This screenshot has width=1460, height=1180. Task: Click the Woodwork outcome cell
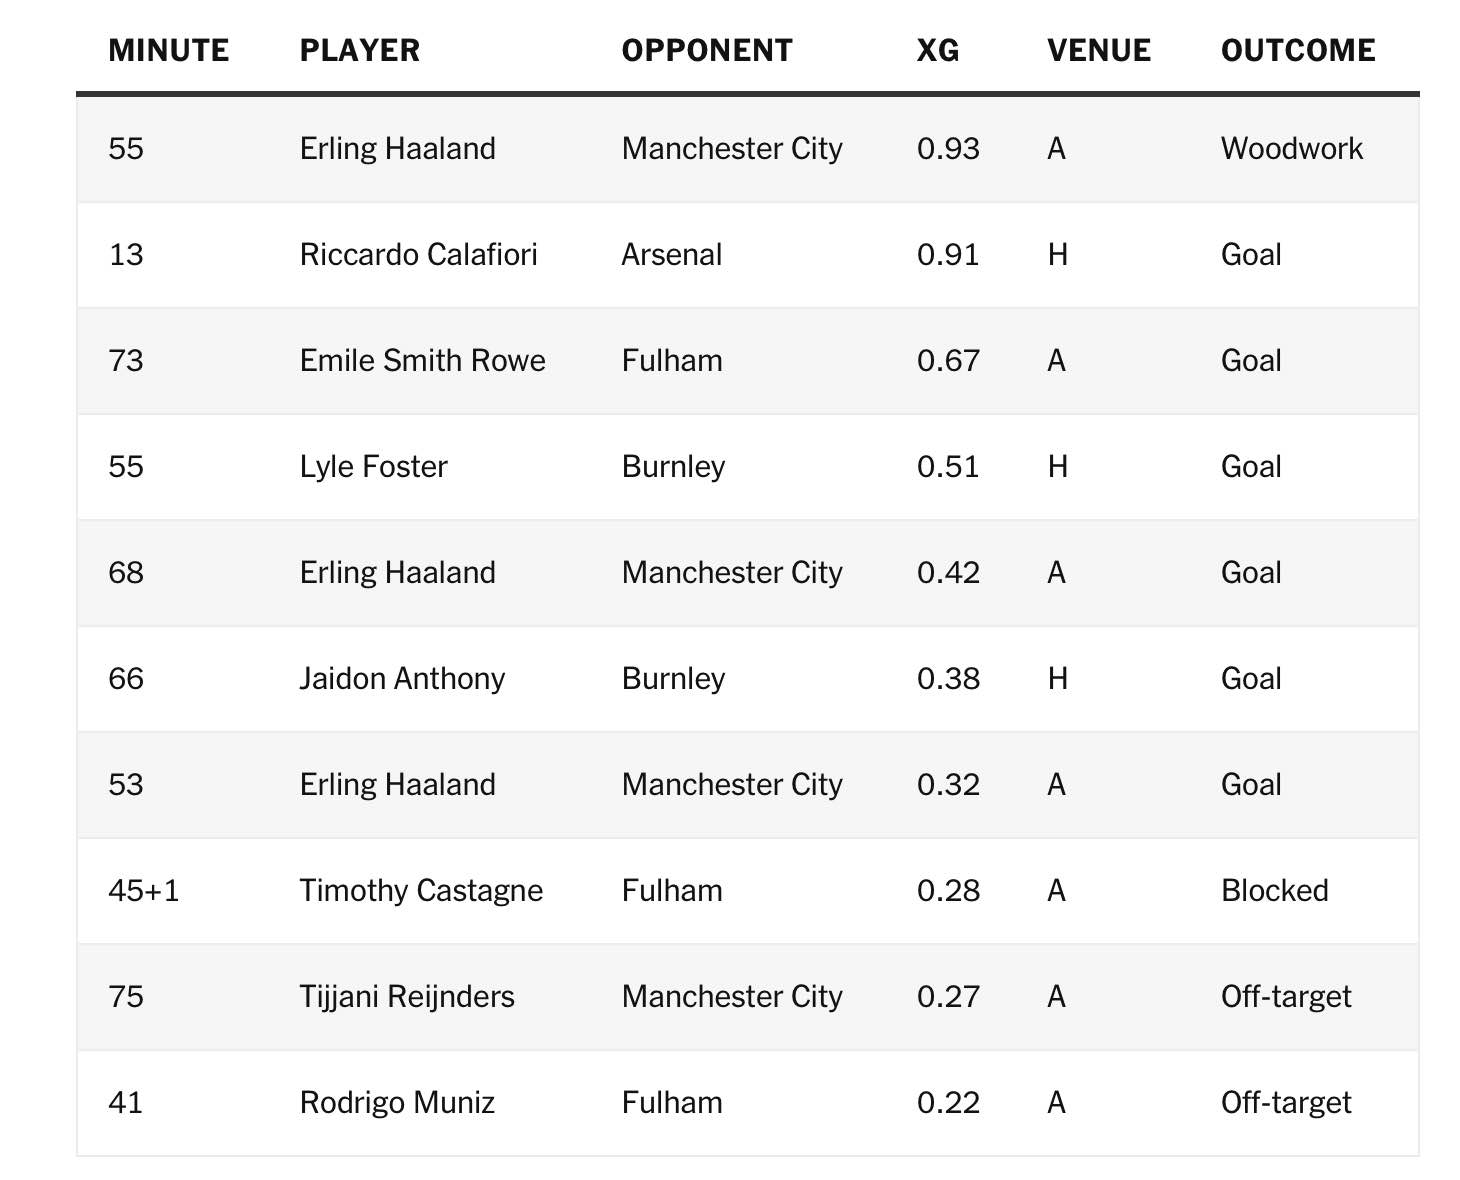1291,149
